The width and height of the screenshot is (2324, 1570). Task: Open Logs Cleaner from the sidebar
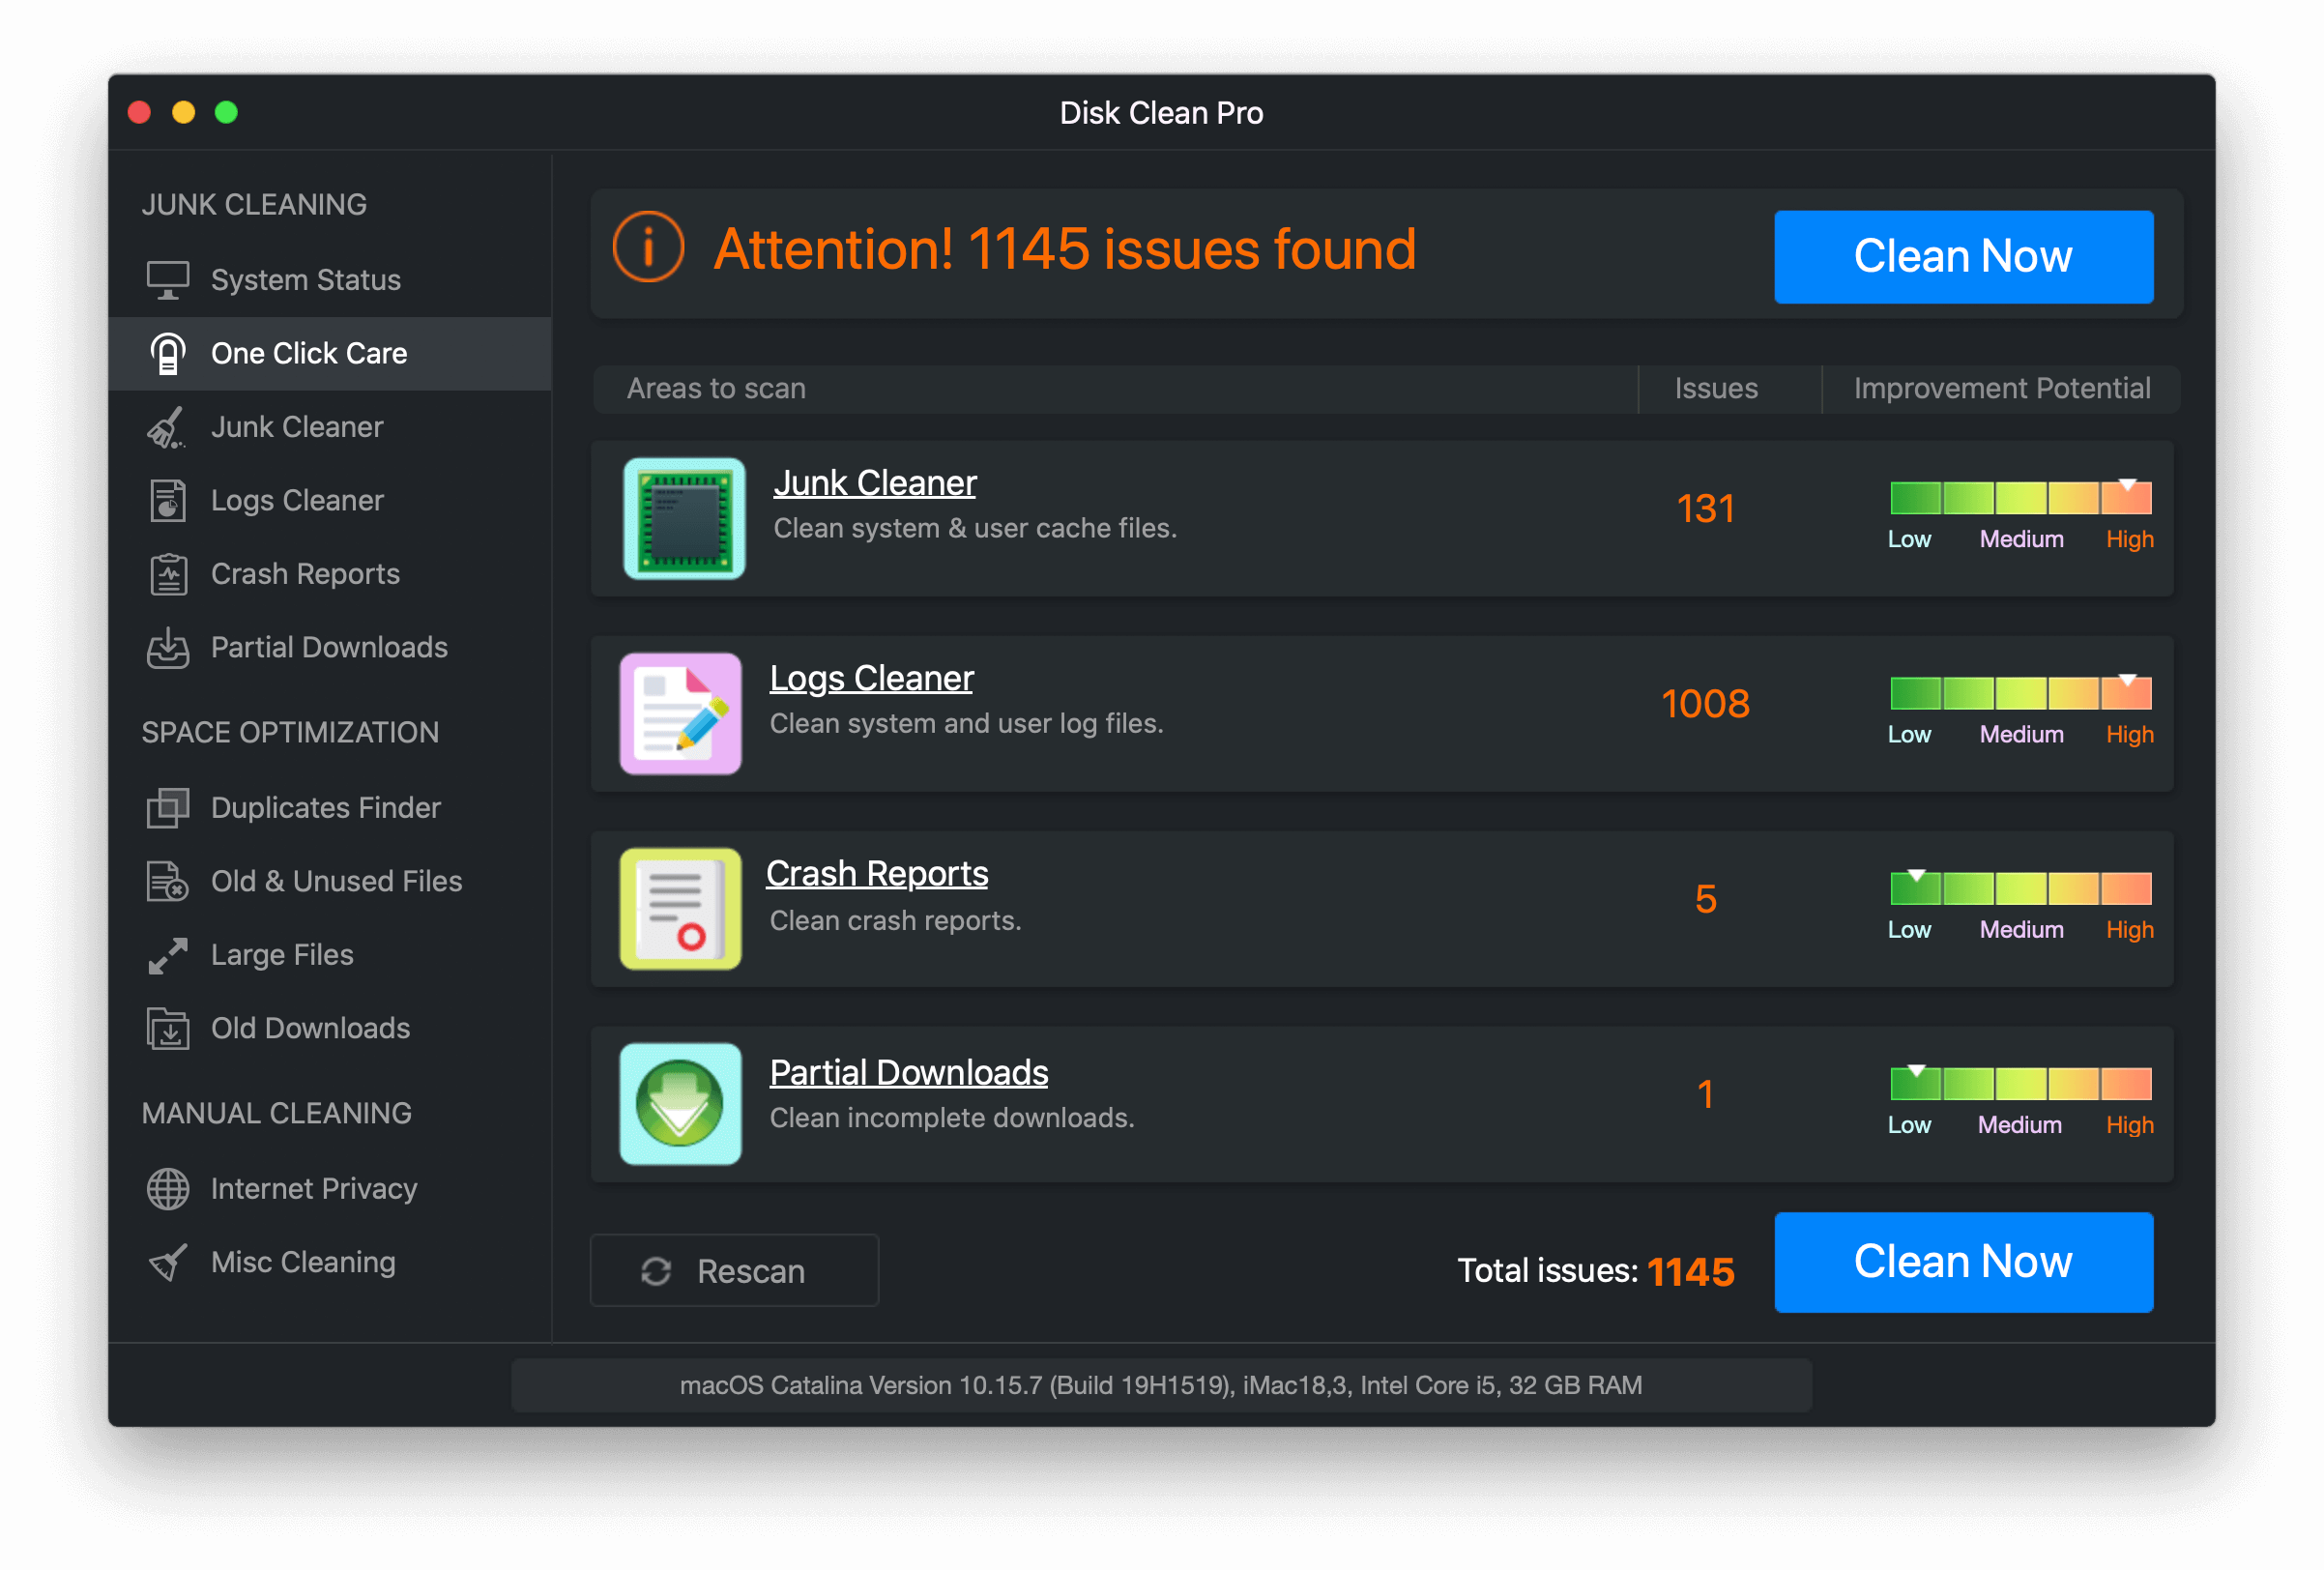point(330,501)
